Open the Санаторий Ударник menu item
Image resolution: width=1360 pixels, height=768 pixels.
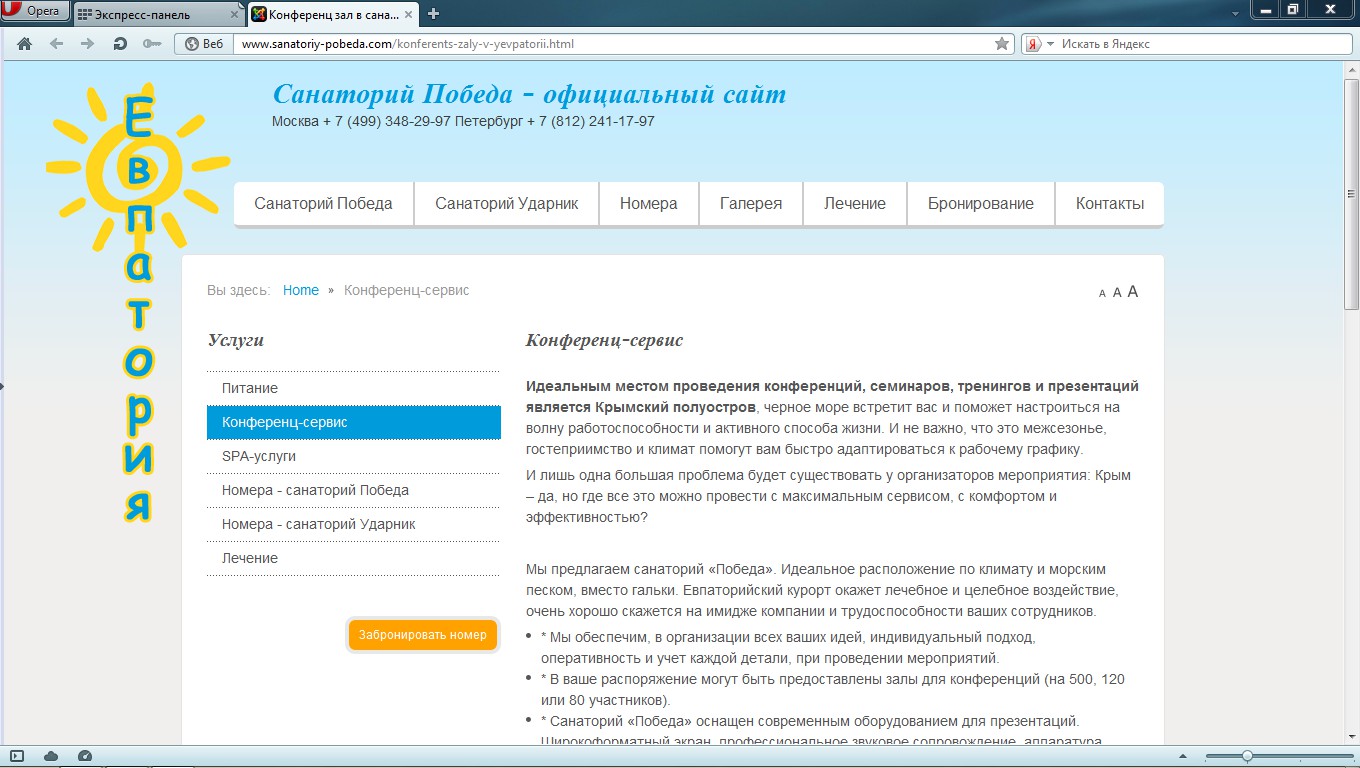click(x=507, y=203)
